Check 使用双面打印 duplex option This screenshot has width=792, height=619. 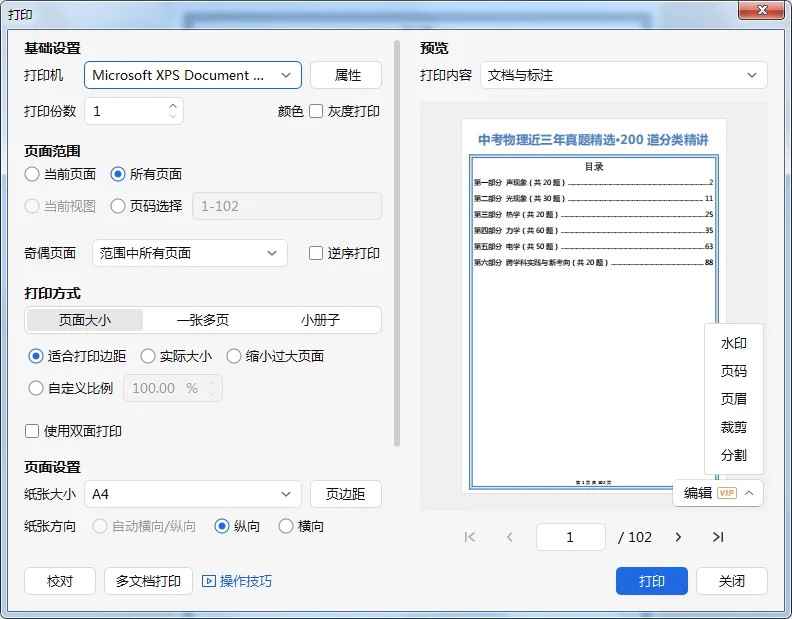(x=32, y=431)
